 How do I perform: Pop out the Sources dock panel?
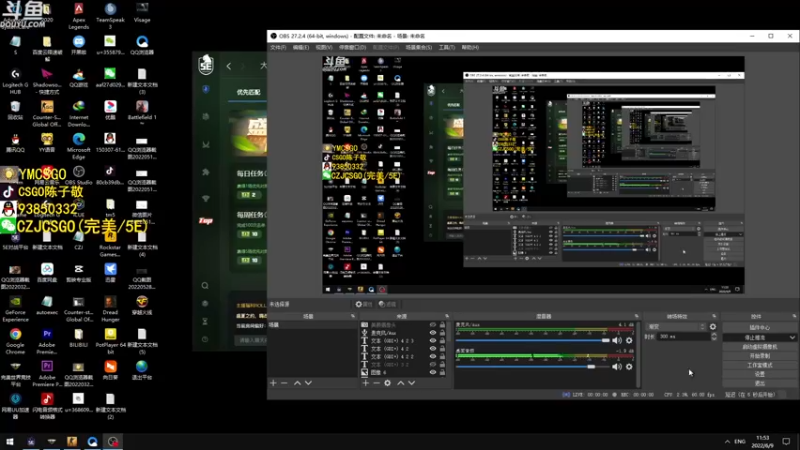[447, 316]
